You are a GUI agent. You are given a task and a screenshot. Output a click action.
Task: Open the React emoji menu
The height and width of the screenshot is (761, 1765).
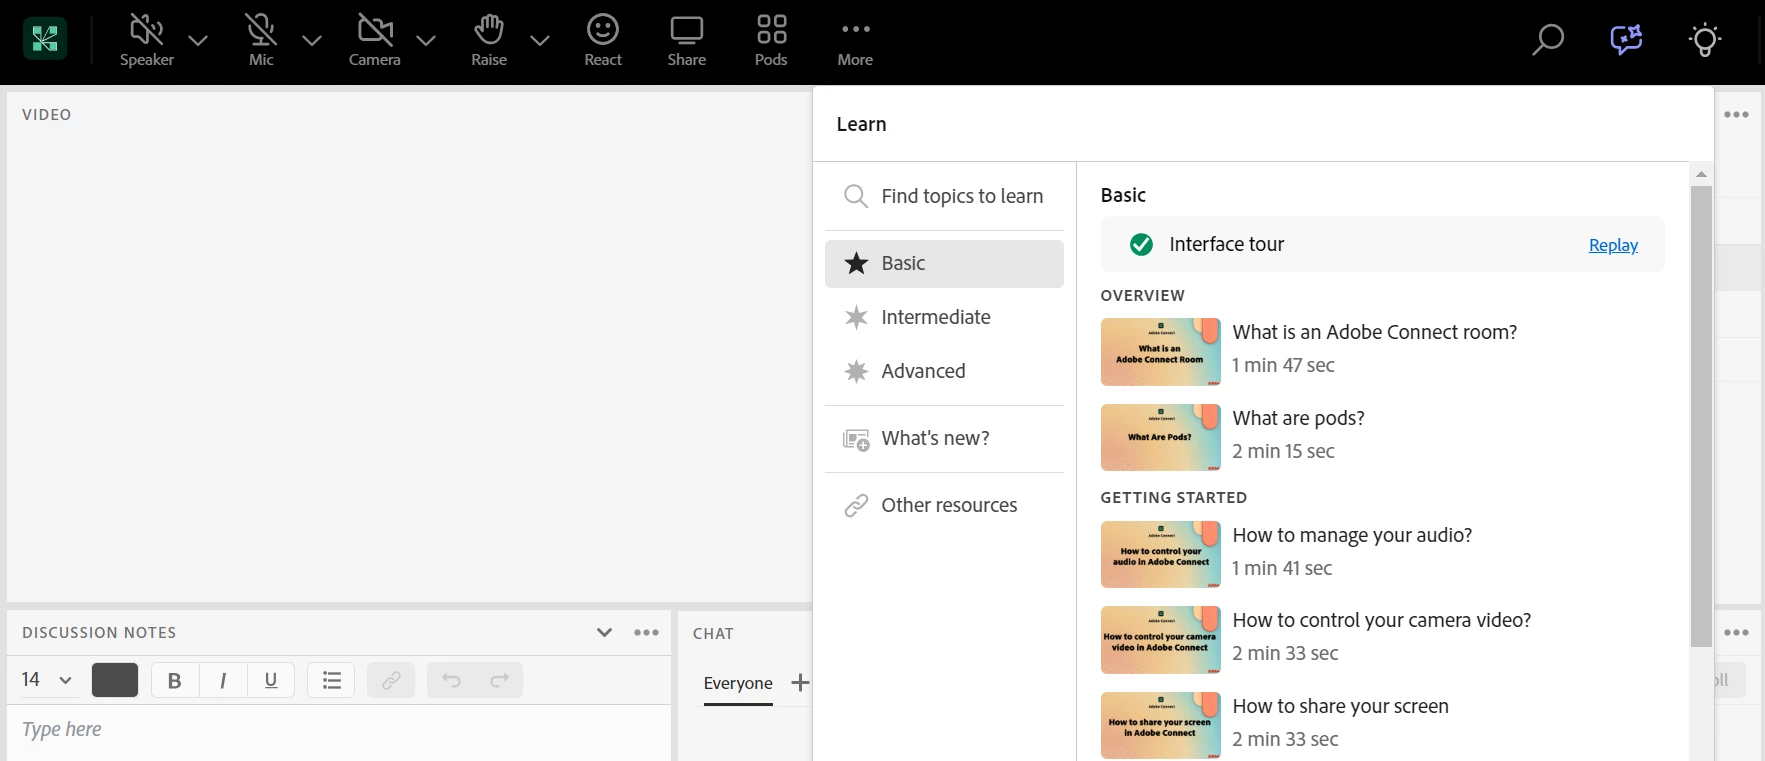(603, 30)
